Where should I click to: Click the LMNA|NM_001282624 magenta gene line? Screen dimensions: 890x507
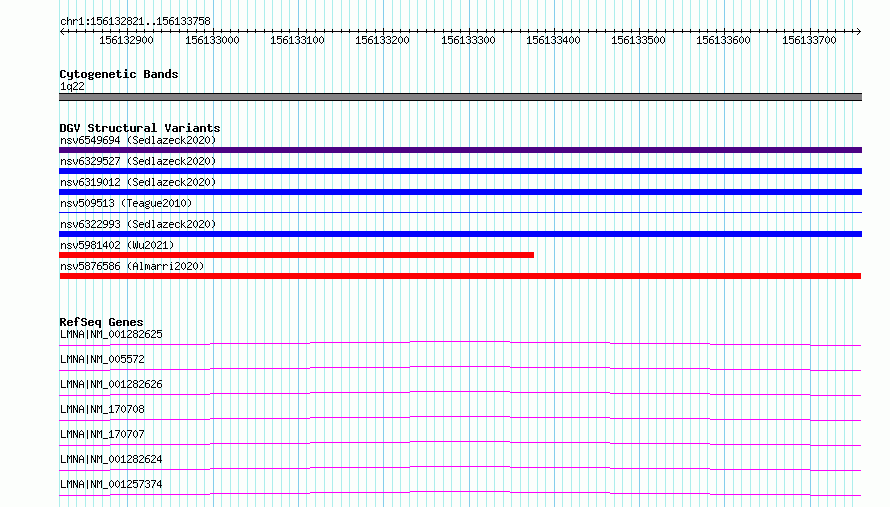click(x=460, y=468)
